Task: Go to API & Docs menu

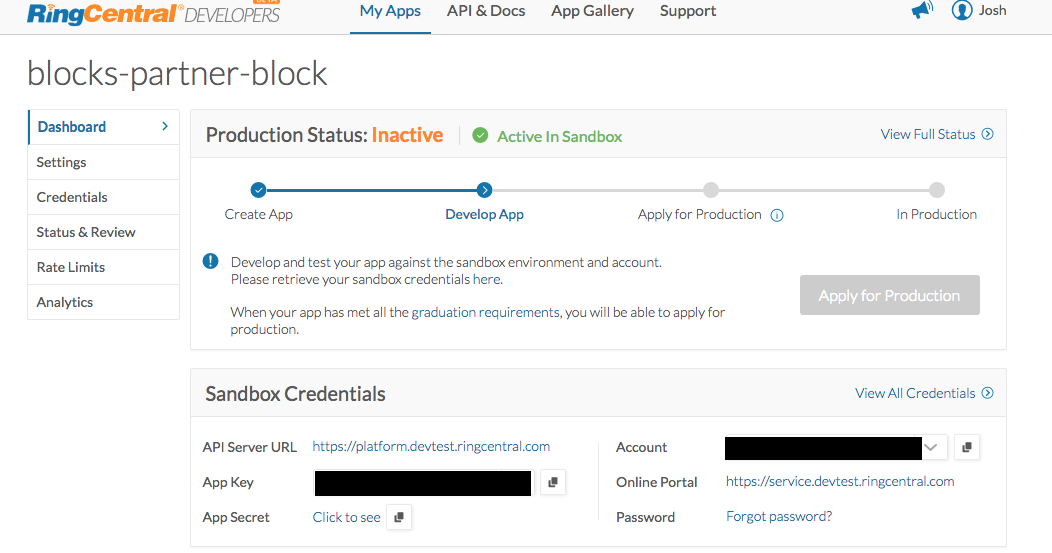Action: click(x=486, y=11)
